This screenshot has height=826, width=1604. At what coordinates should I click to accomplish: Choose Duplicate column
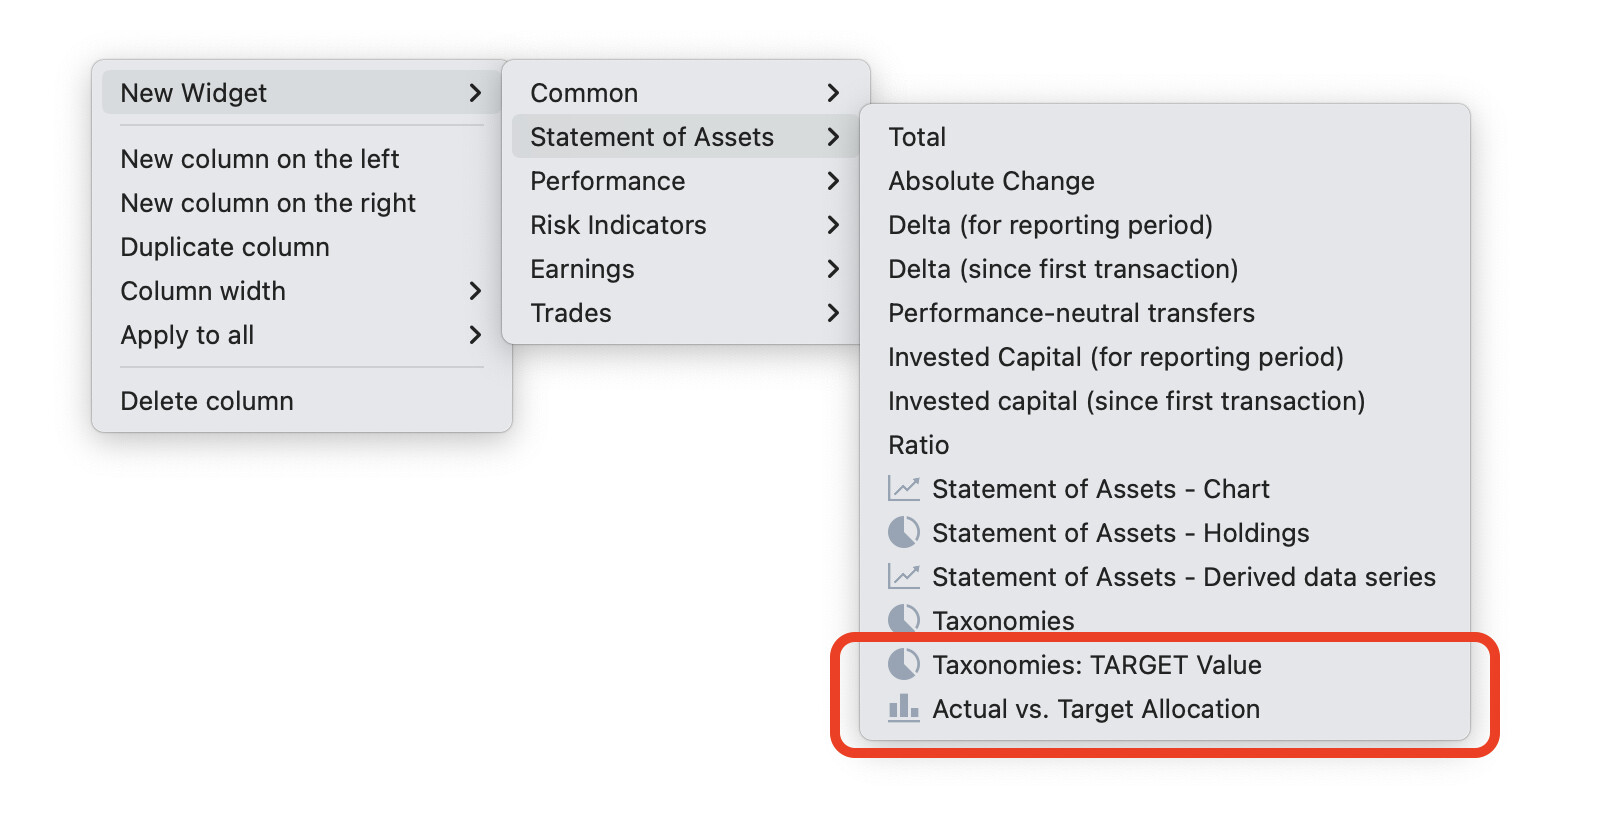coord(225,247)
